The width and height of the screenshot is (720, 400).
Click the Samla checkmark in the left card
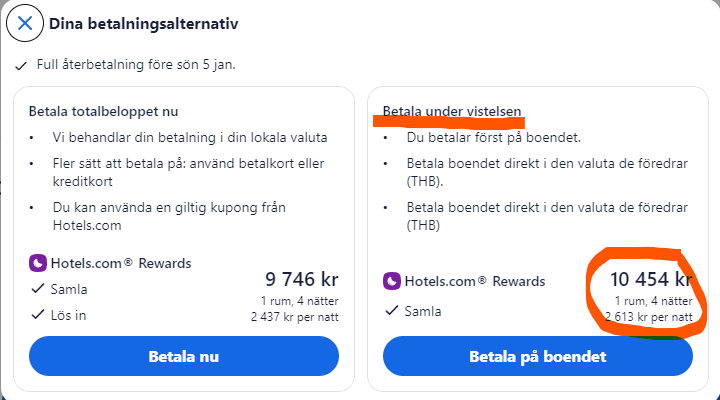tap(38, 289)
